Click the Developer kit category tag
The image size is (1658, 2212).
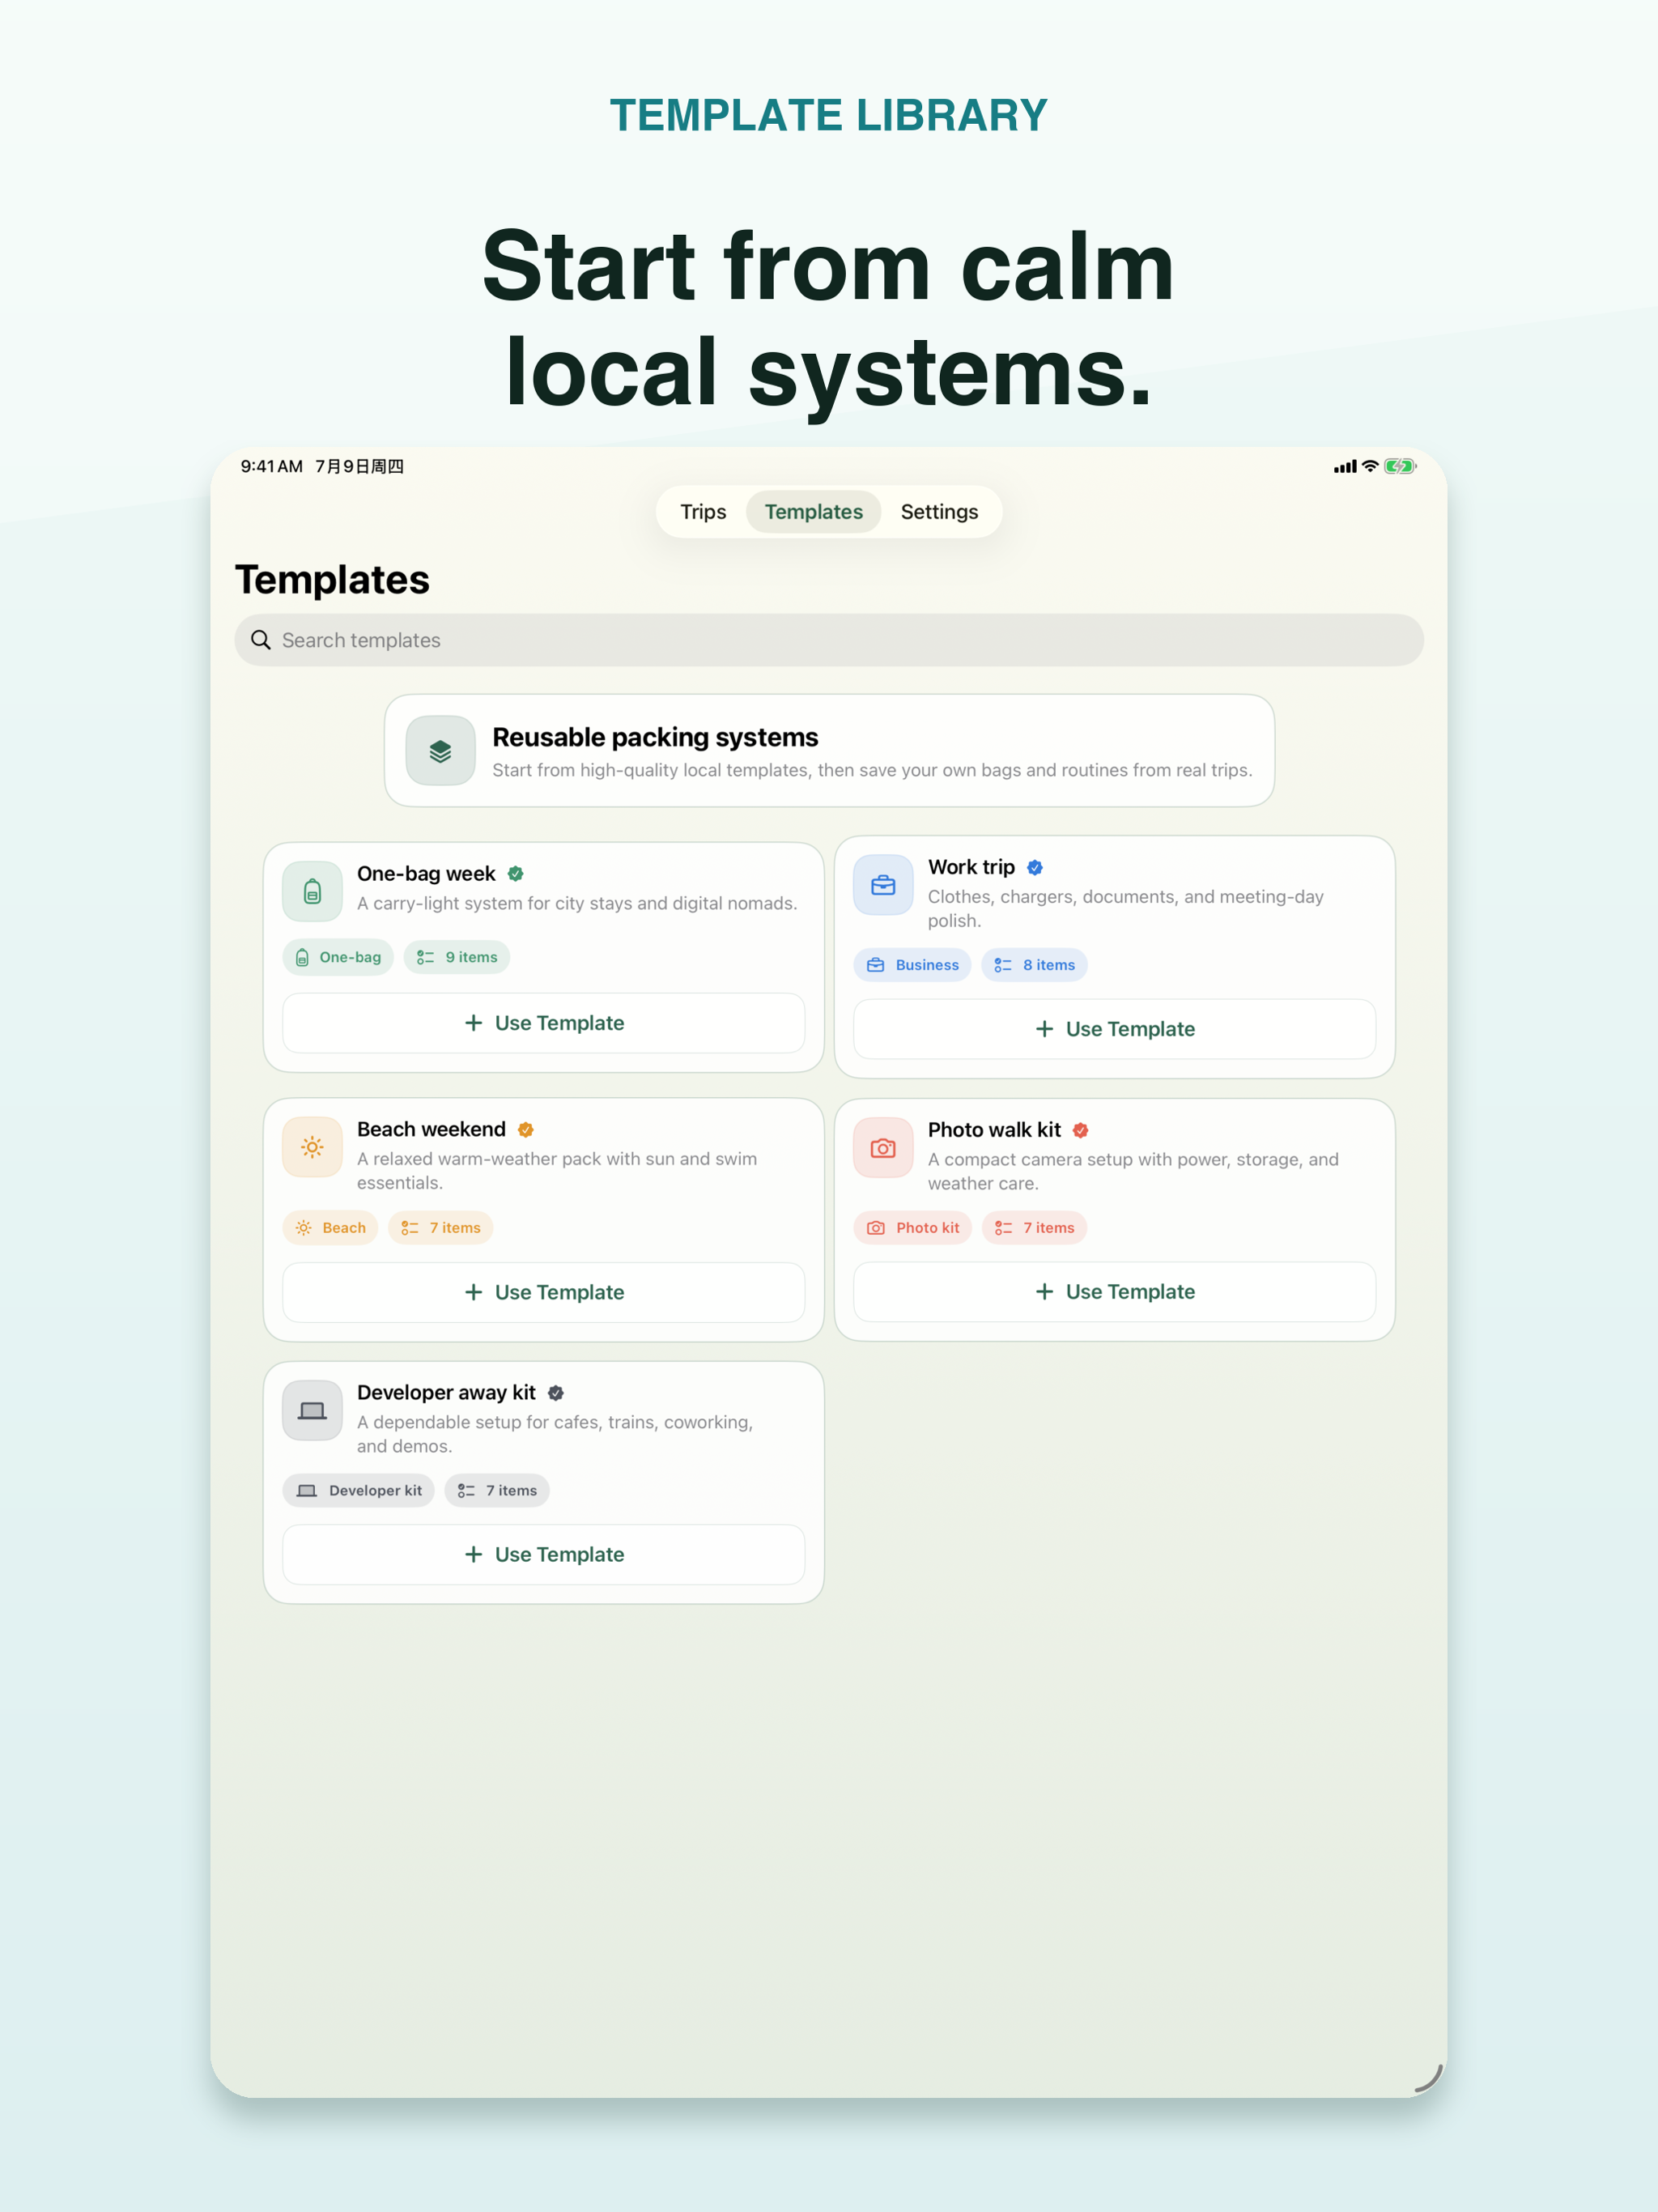[x=358, y=1491]
